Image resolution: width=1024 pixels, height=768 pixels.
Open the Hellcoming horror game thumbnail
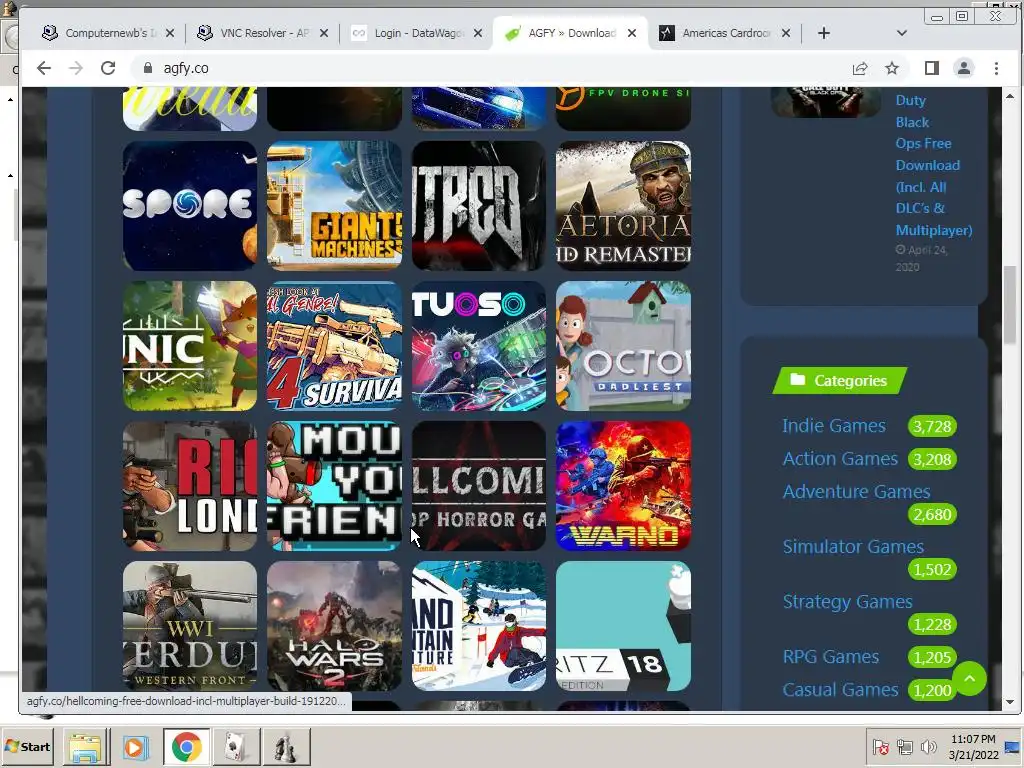pyautogui.click(x=479, y=486)
